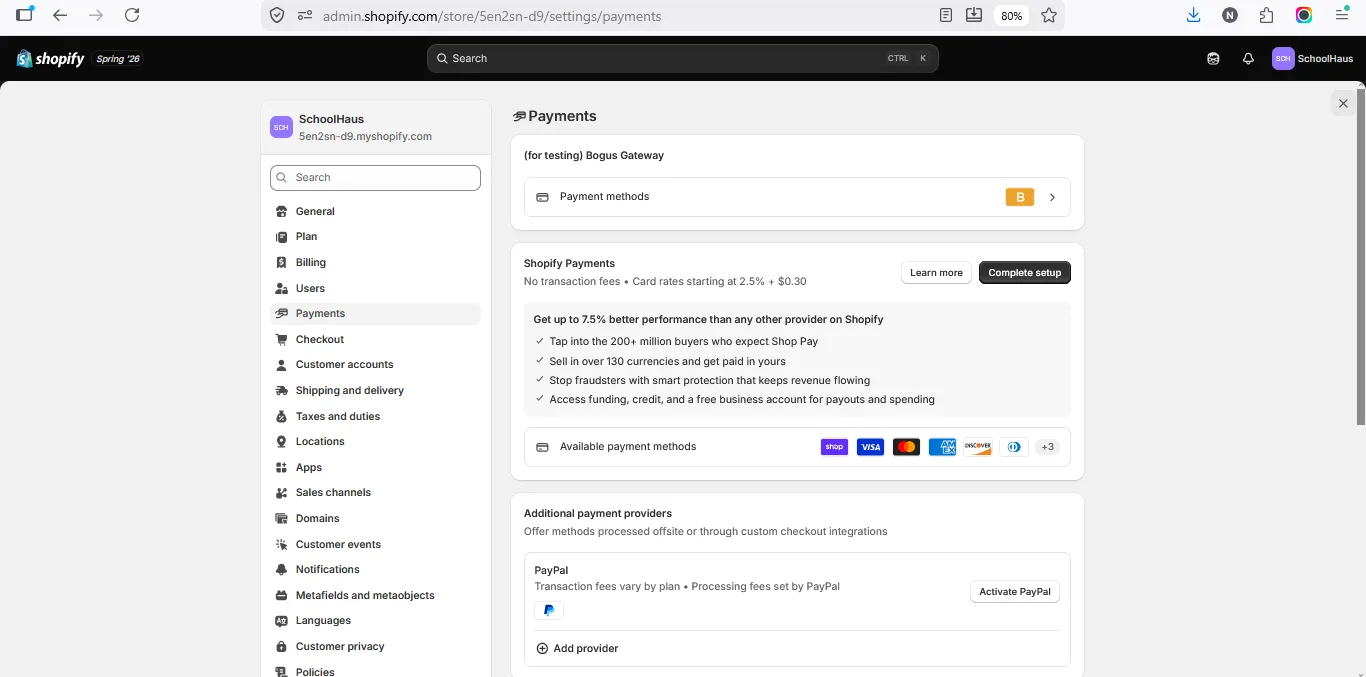Open the notifications bell icon
Image resolution: width=1366 pixels, height=677 pixels.
tap(1248, 59)
